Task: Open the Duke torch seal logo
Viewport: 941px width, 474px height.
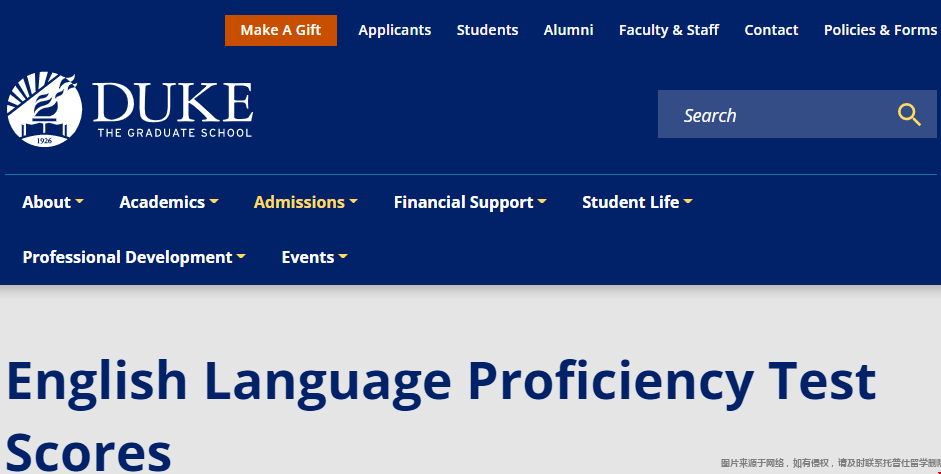Action: 44,109
